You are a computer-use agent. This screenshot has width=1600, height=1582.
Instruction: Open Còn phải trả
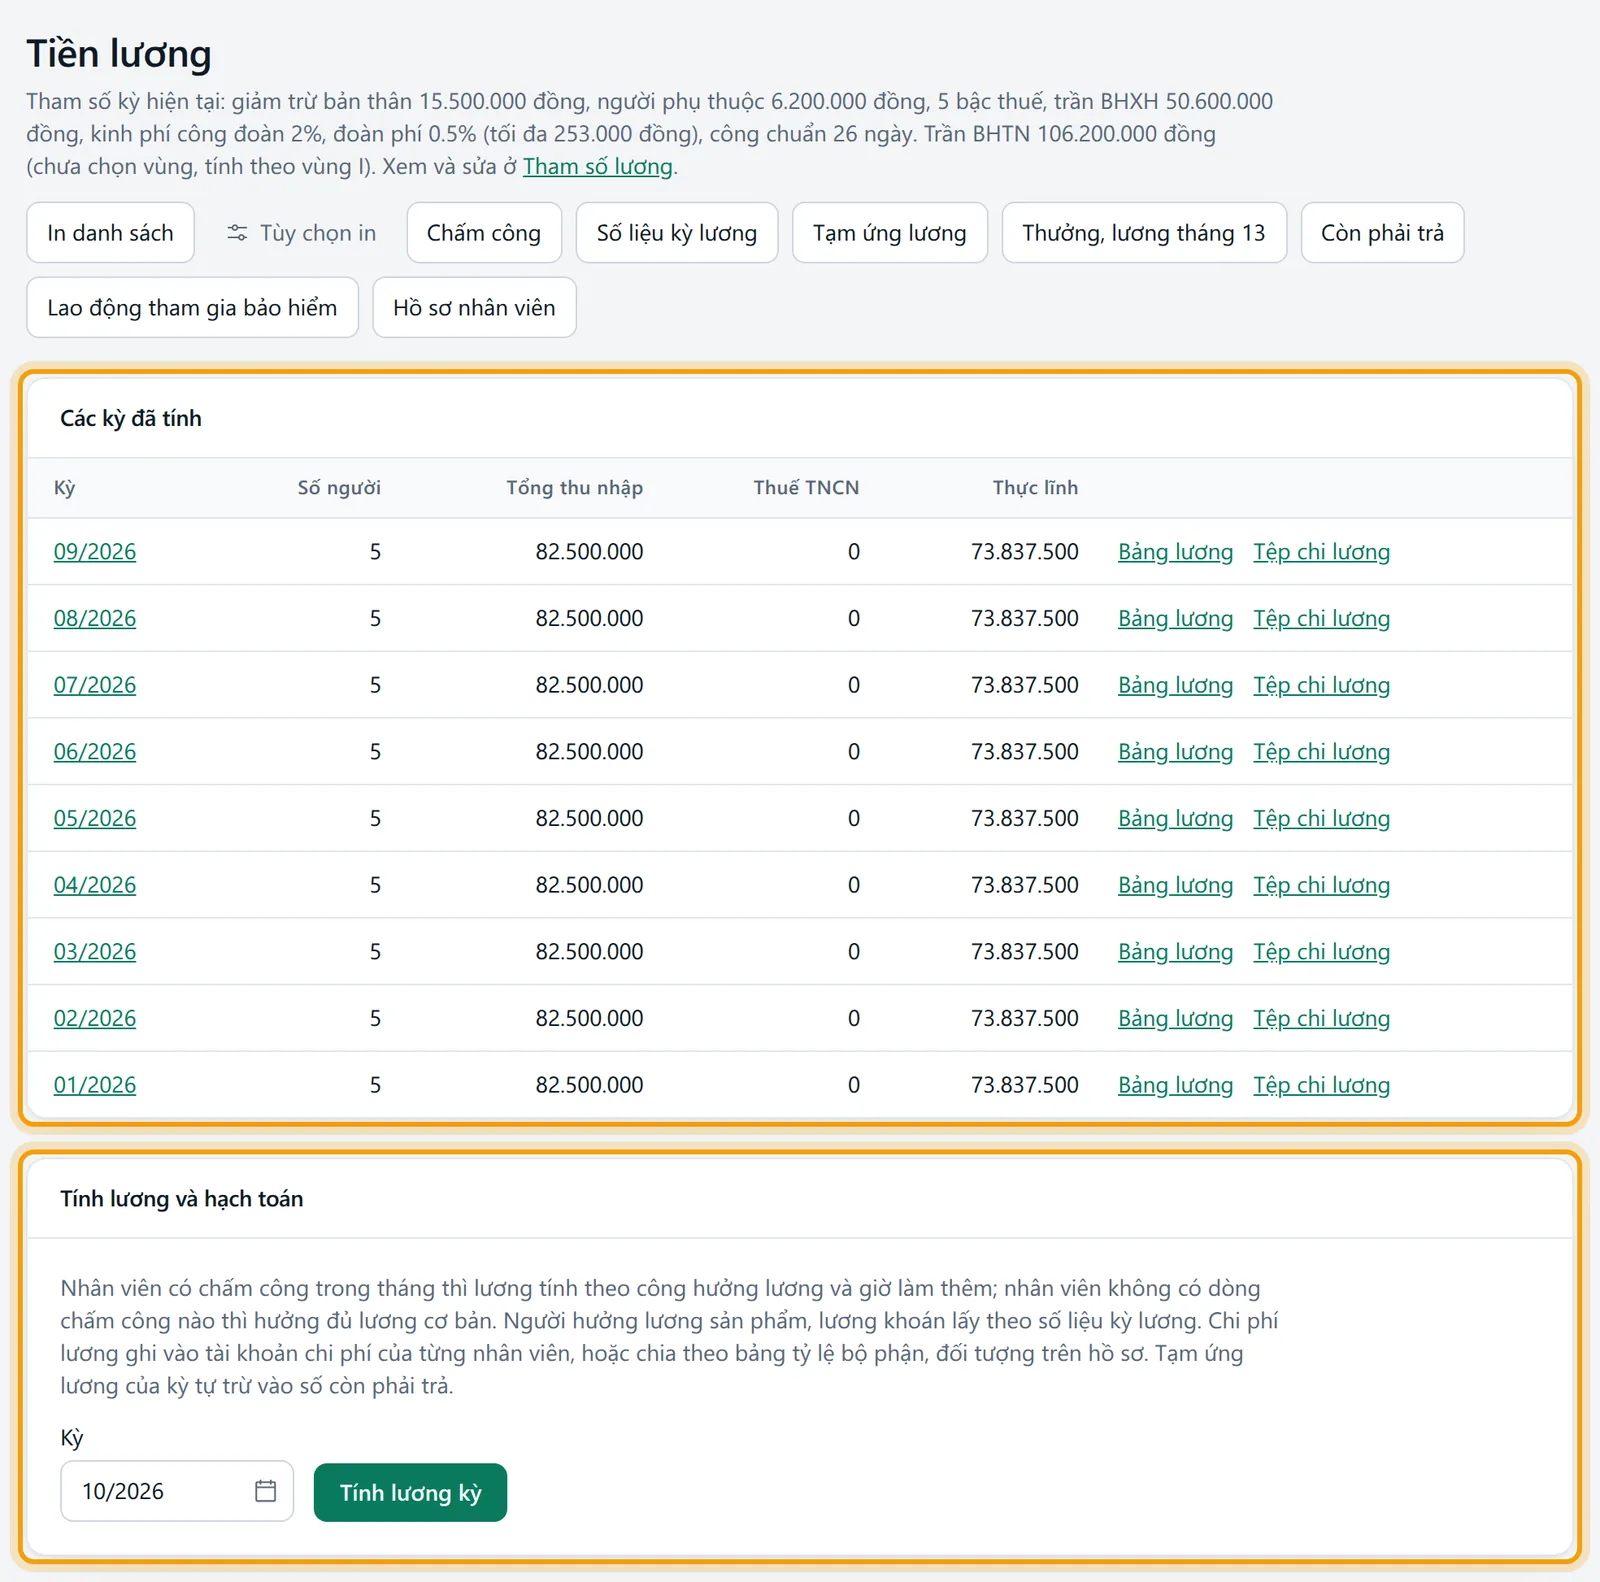coord(1382,233)
